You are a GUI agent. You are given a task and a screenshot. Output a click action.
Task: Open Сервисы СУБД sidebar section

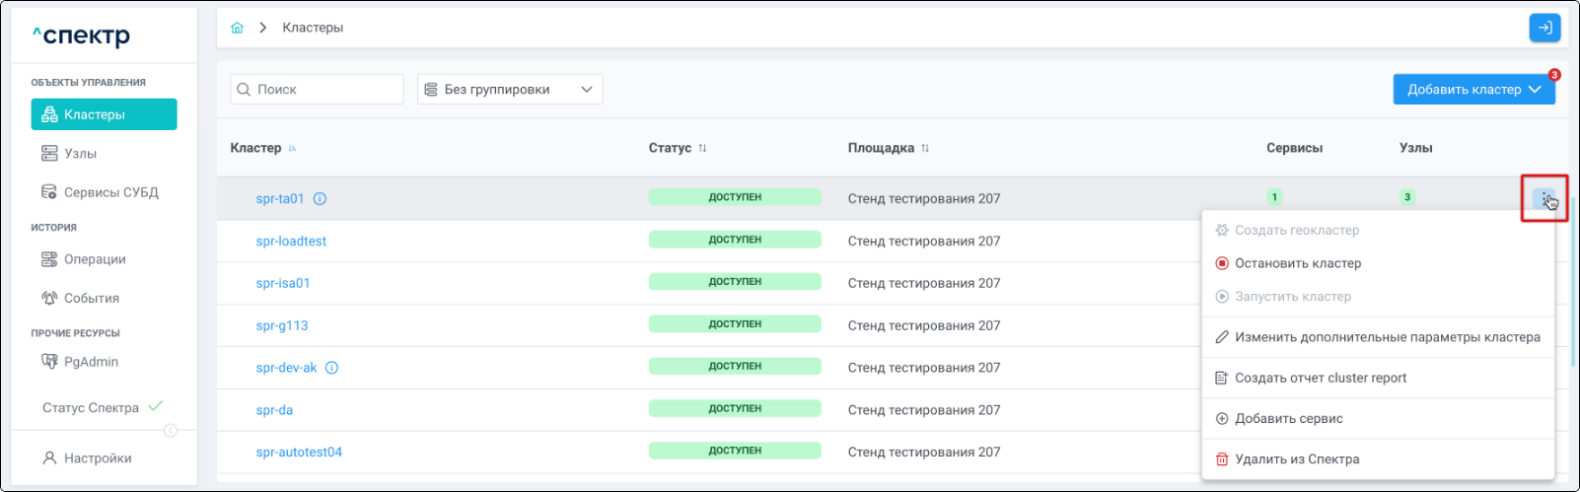tap(111, 192)
